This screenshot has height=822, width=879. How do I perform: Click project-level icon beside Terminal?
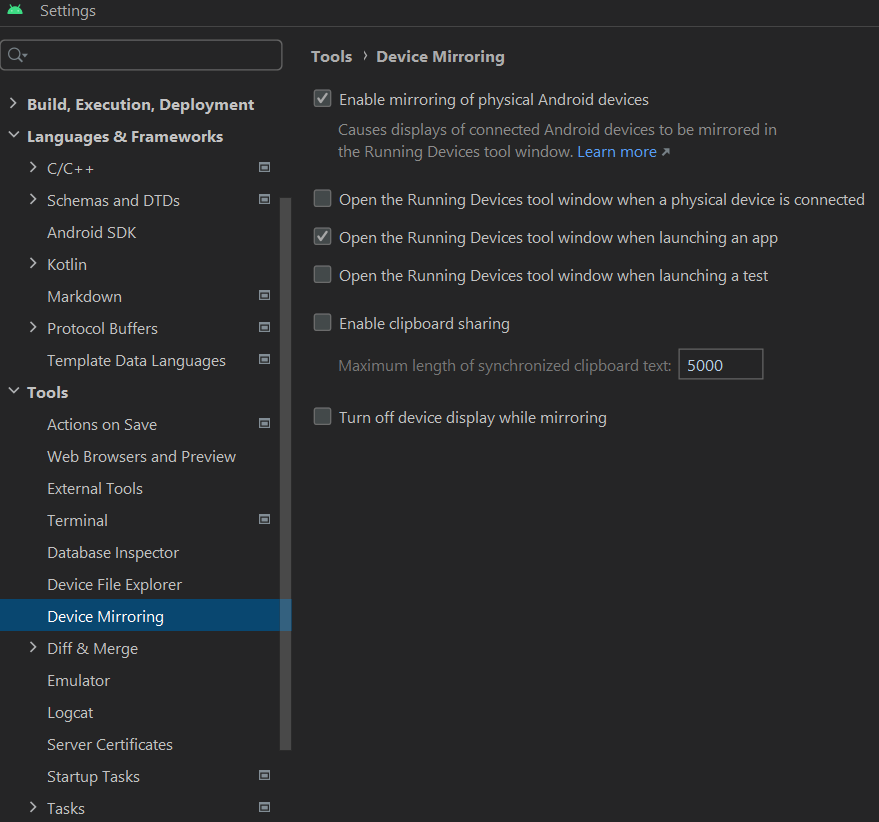pyautogui.click(x=264, y=520)
